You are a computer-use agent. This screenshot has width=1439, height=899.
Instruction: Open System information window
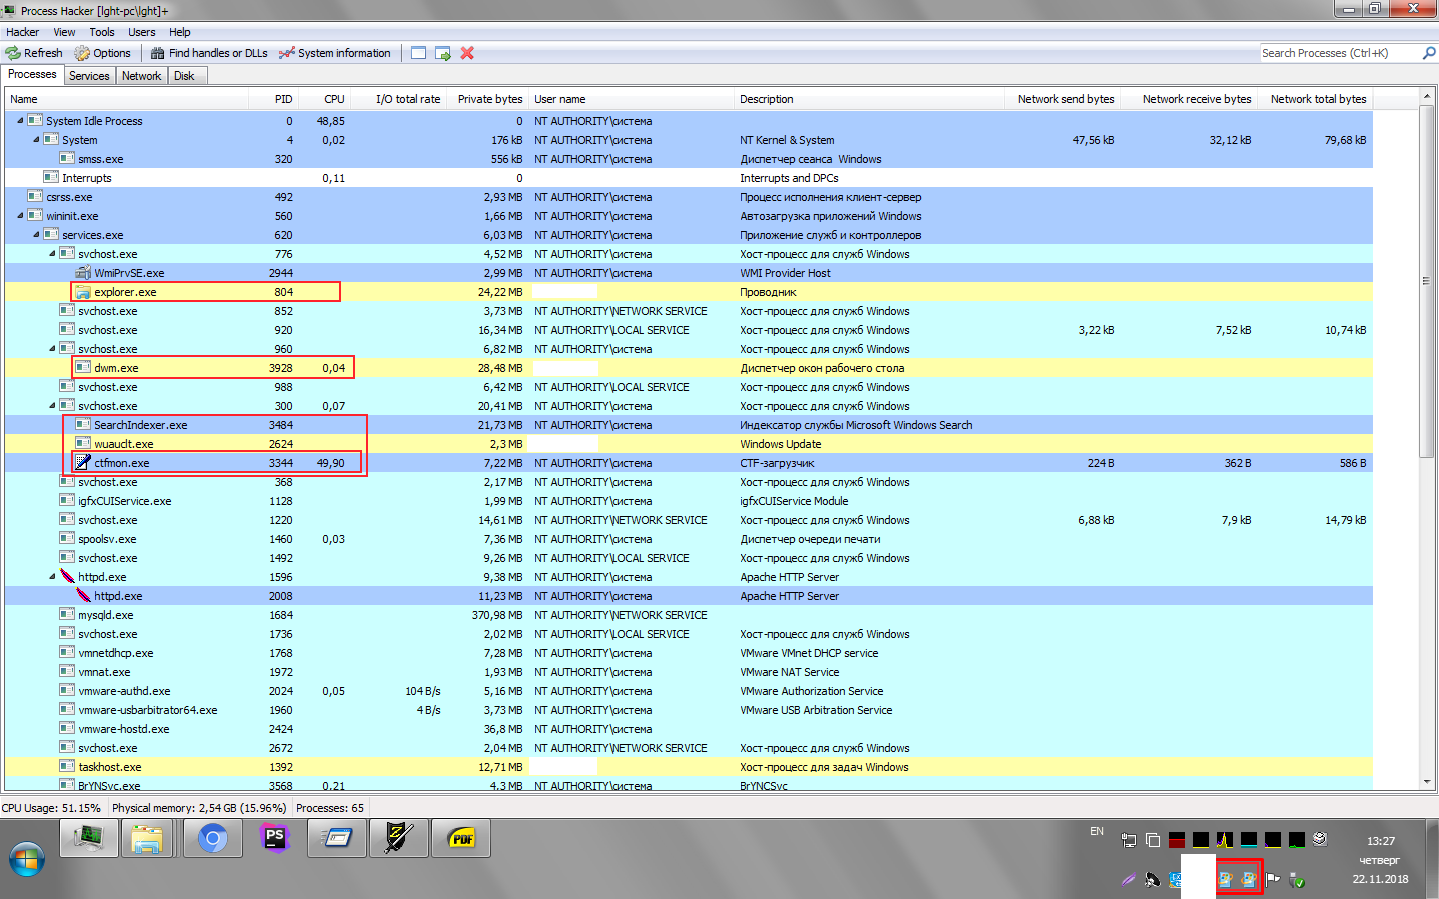[x=335, y=53]
